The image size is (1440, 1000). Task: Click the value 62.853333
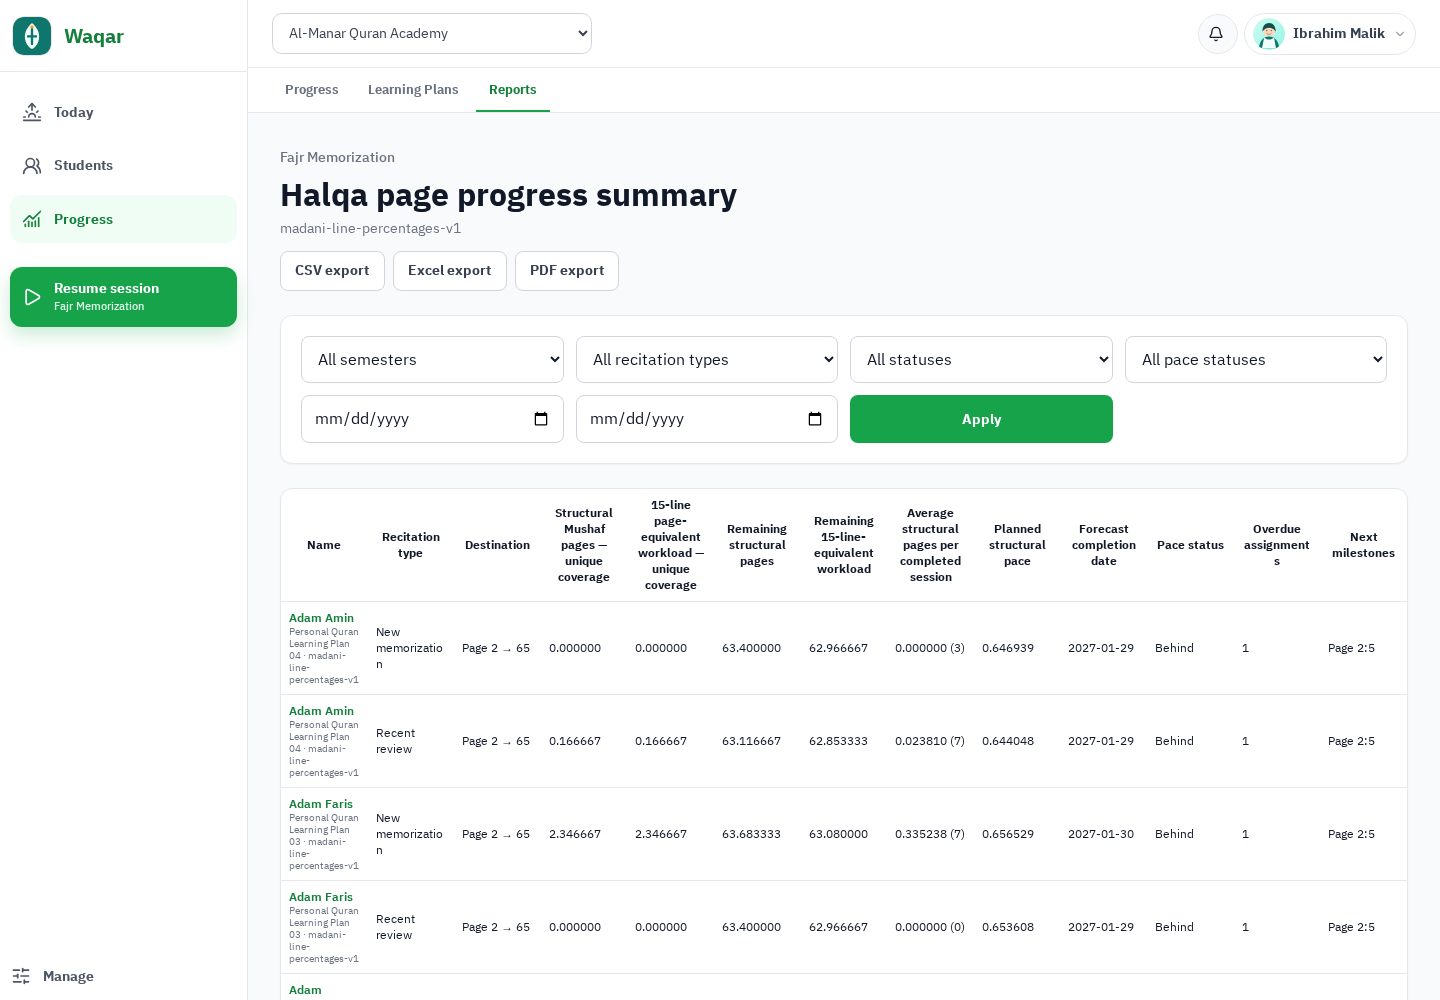point(838,741)
